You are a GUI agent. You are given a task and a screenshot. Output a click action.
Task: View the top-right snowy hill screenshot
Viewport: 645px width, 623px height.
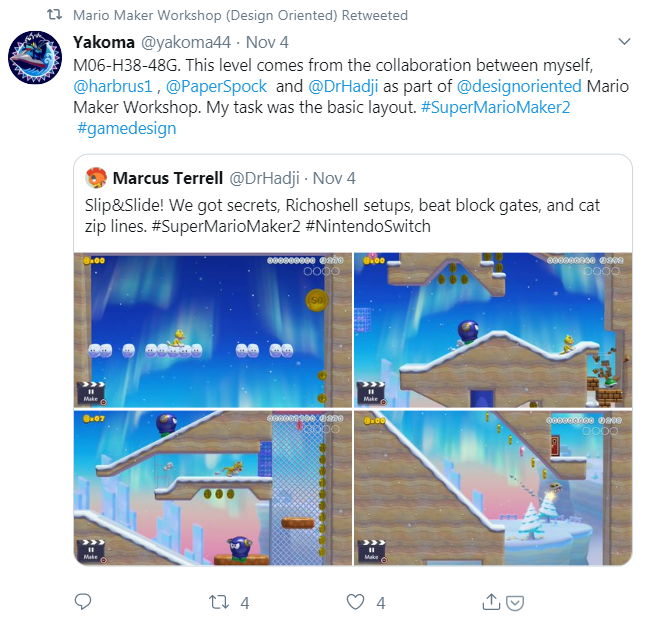(x=493, y=330)
